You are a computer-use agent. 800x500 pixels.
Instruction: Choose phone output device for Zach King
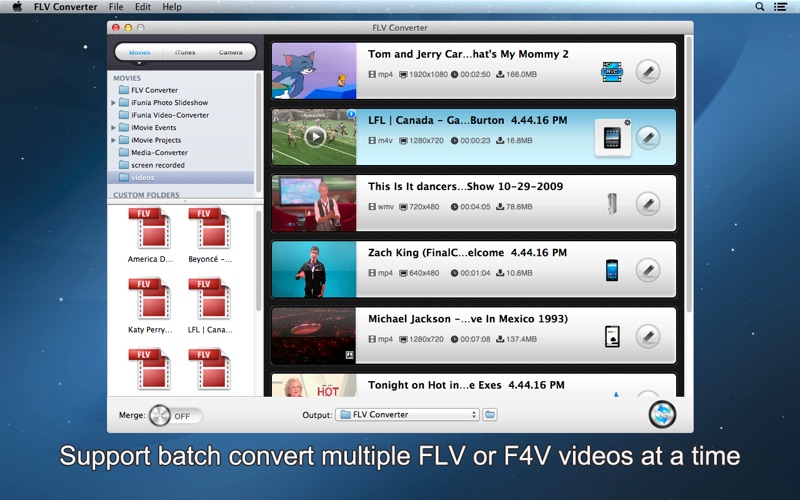[x=612, y=270]
